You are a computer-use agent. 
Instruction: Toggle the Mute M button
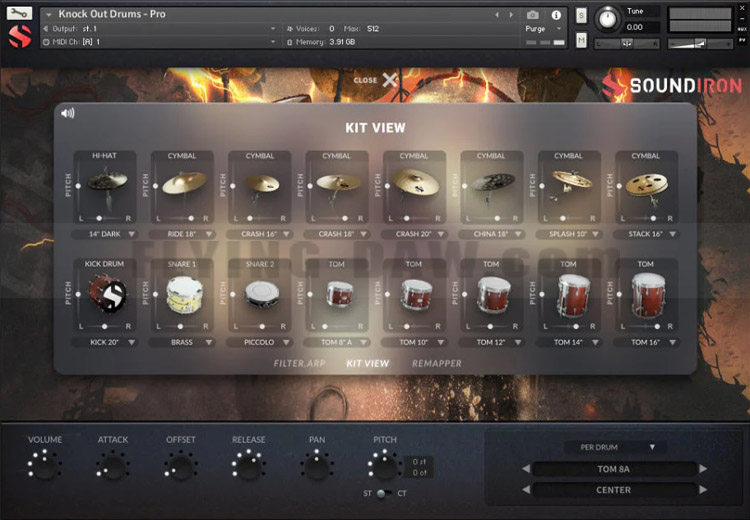point(581,40)
